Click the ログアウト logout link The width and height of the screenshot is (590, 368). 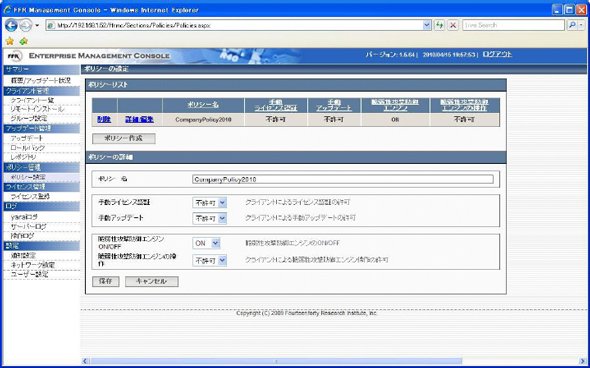coord(497,54)
